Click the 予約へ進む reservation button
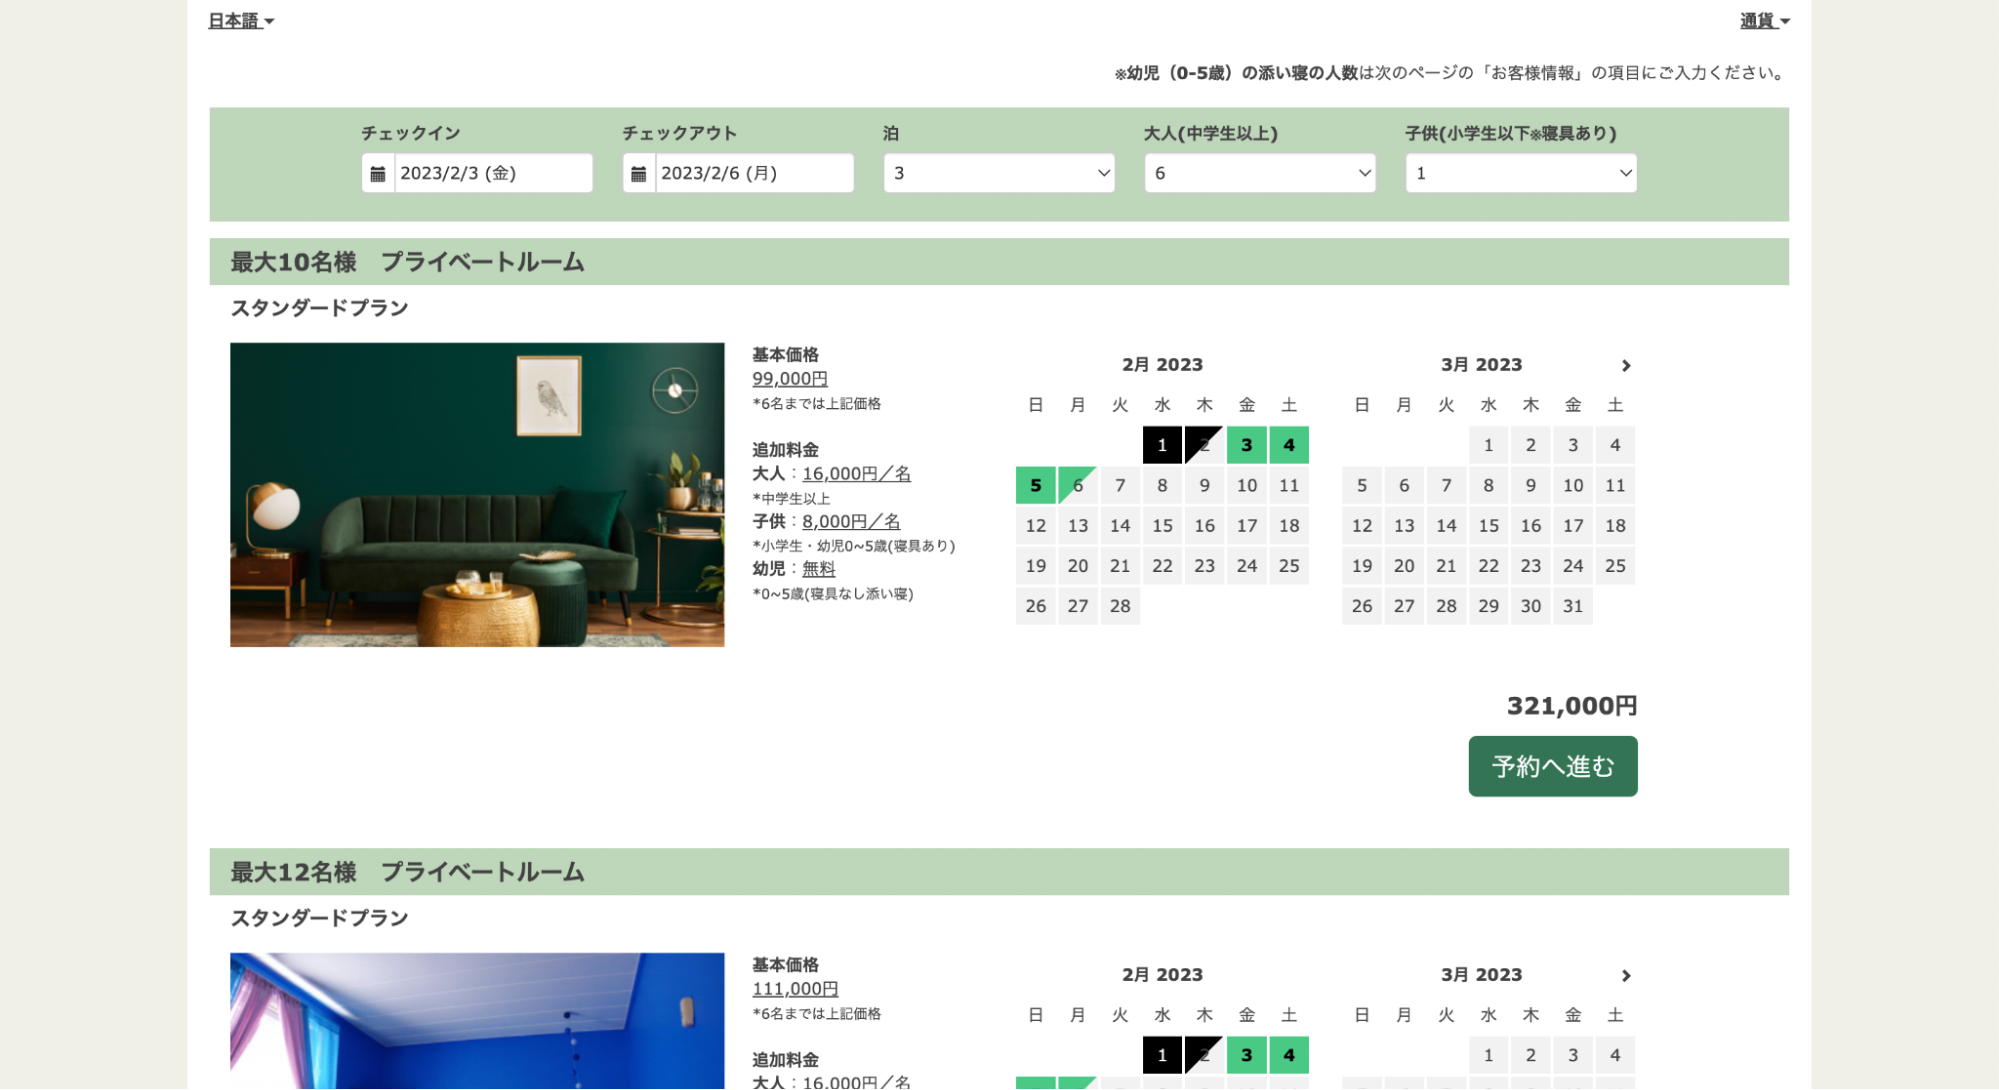Screen dimensions: 1999x1090 (x=1552, y=767)
